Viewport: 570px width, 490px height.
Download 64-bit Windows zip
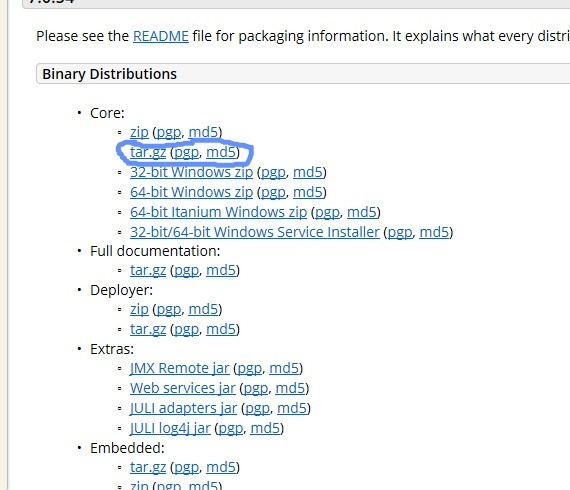[191, 192]
